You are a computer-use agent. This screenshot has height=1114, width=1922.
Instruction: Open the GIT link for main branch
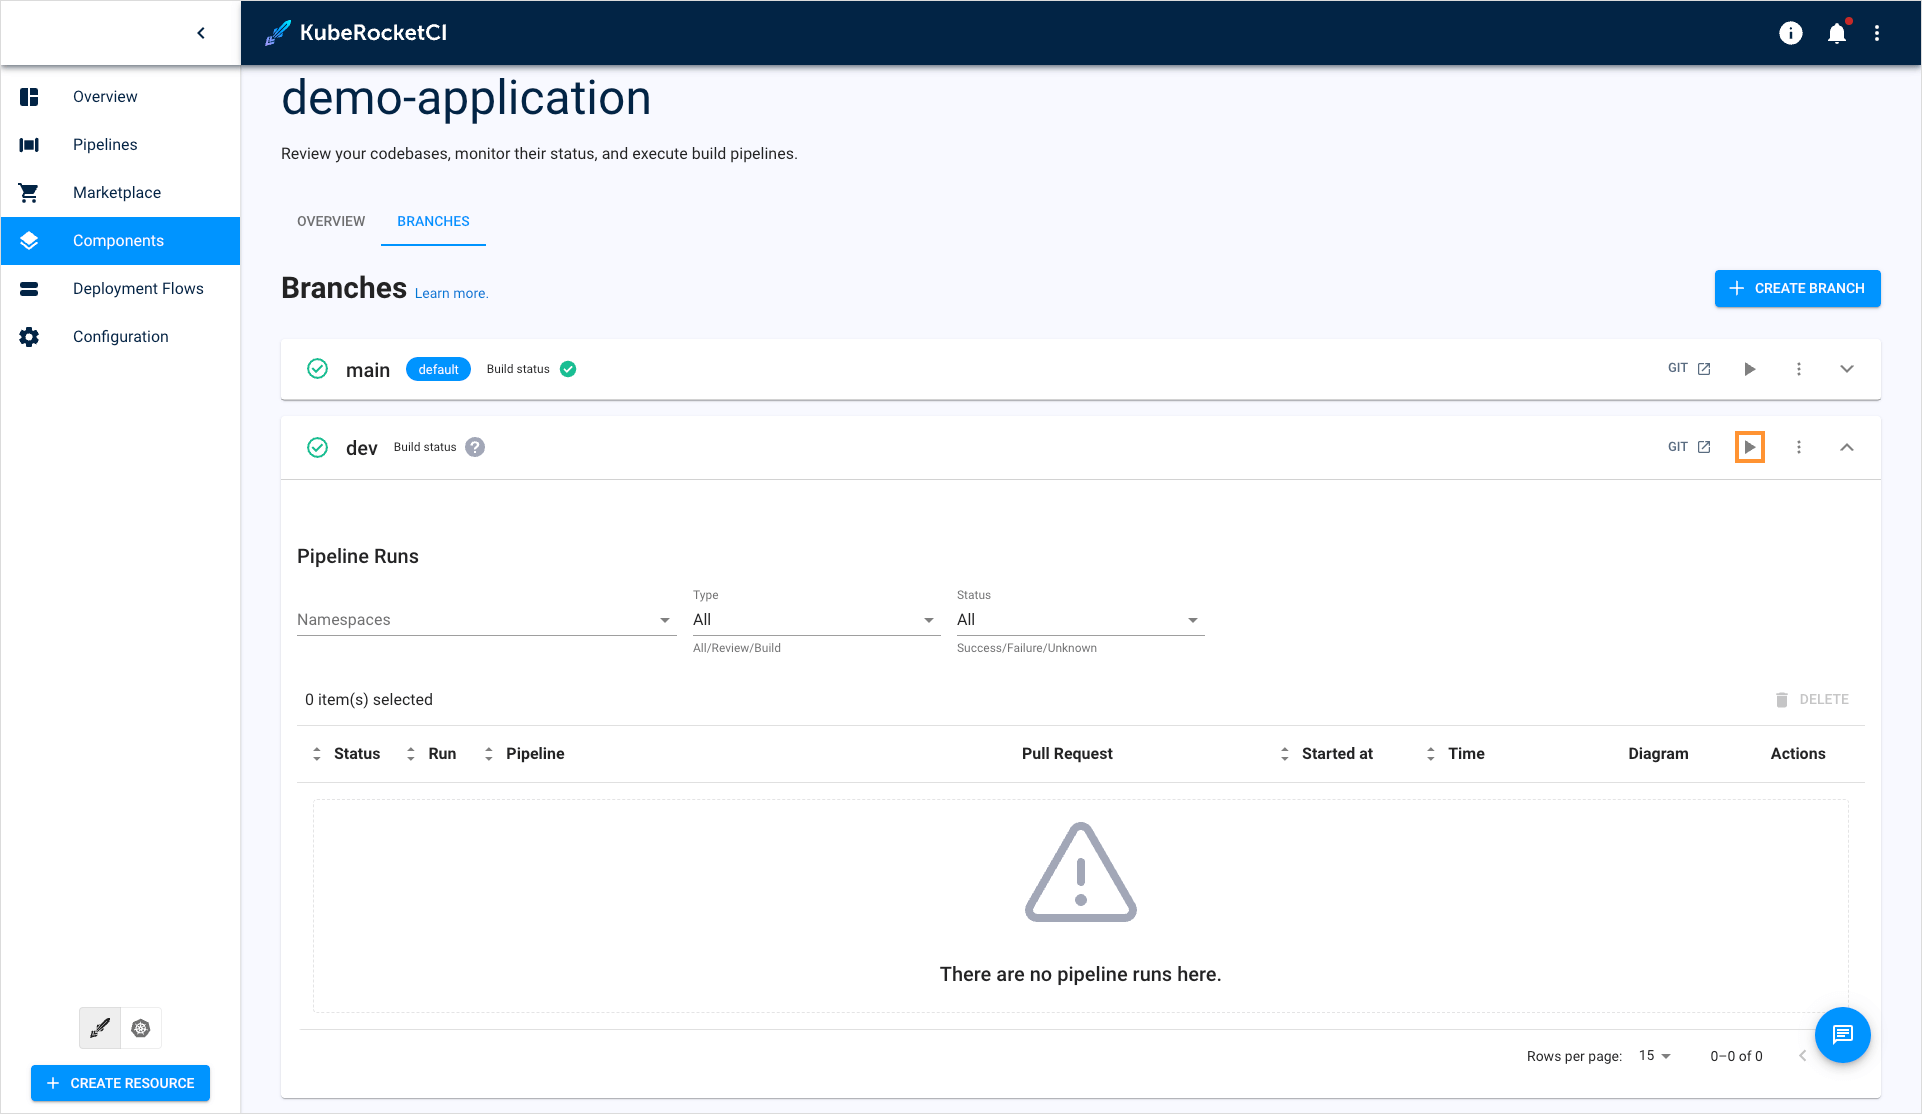pyautogui.click(x=1691, y=369)
